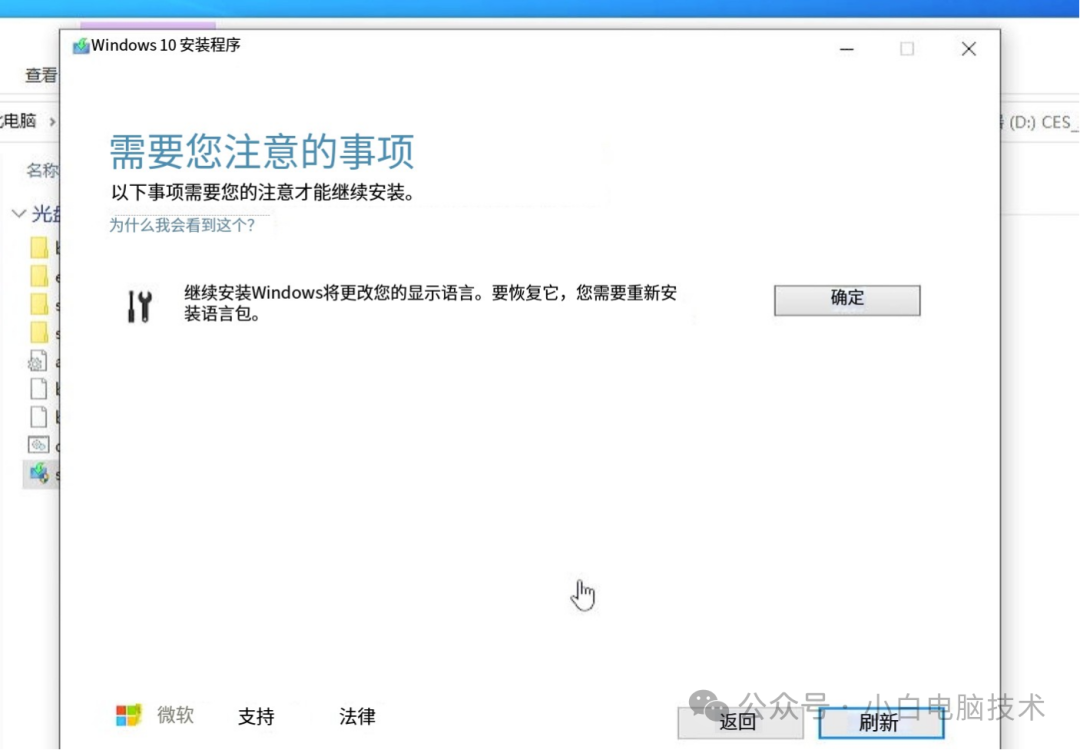Select the highlighted setup application icon in sidebar
The width and height of the screenshot is (1080, 750).
tap(38, 472)
